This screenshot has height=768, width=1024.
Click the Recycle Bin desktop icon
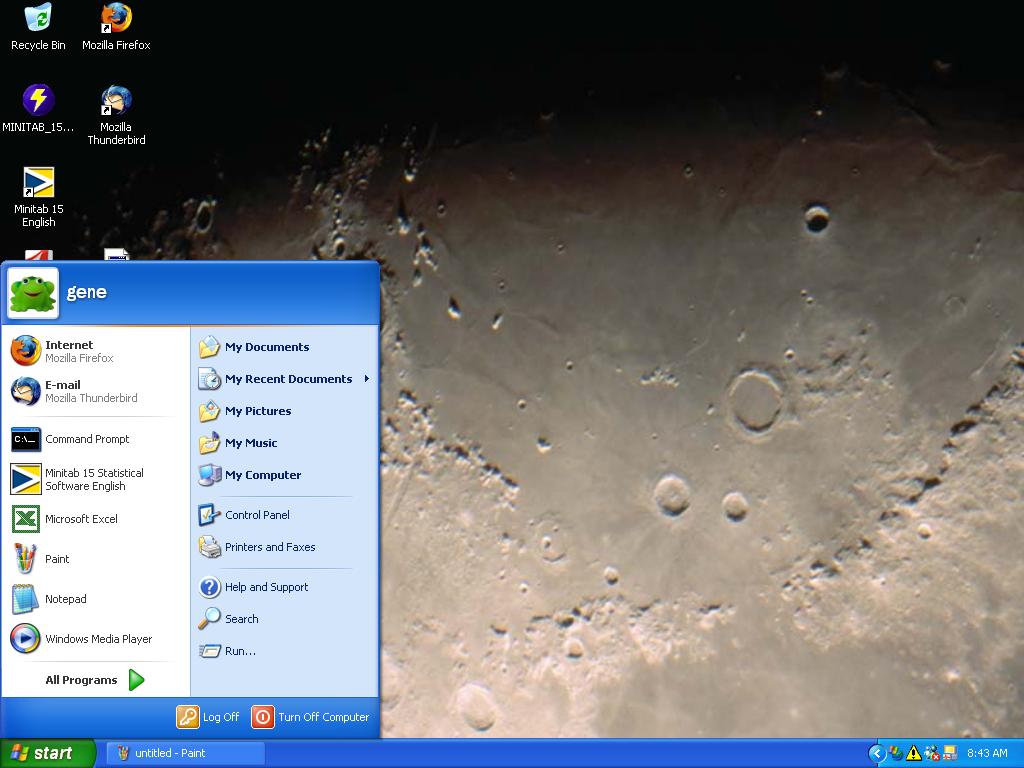[x=38, y=27]
